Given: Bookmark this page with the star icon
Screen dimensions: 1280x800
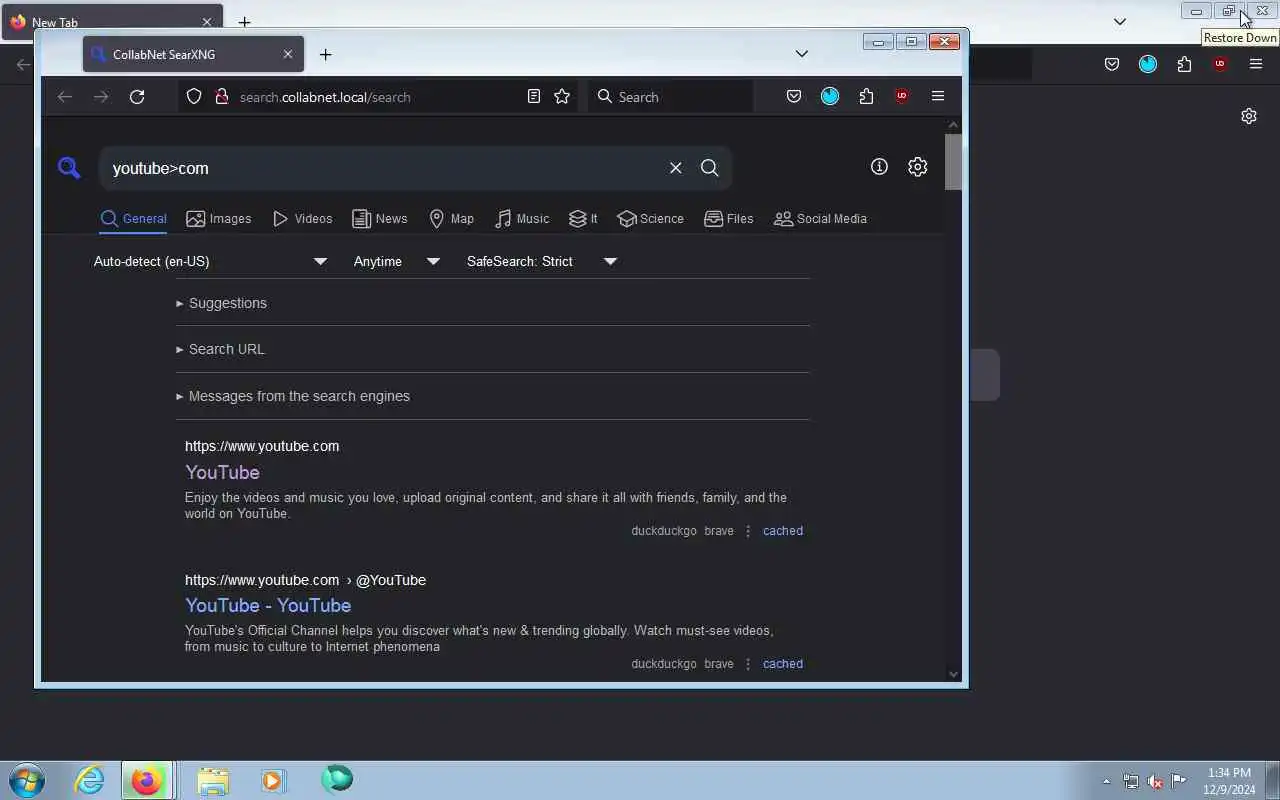Looking at the screenshot, I should coord(562,97).
